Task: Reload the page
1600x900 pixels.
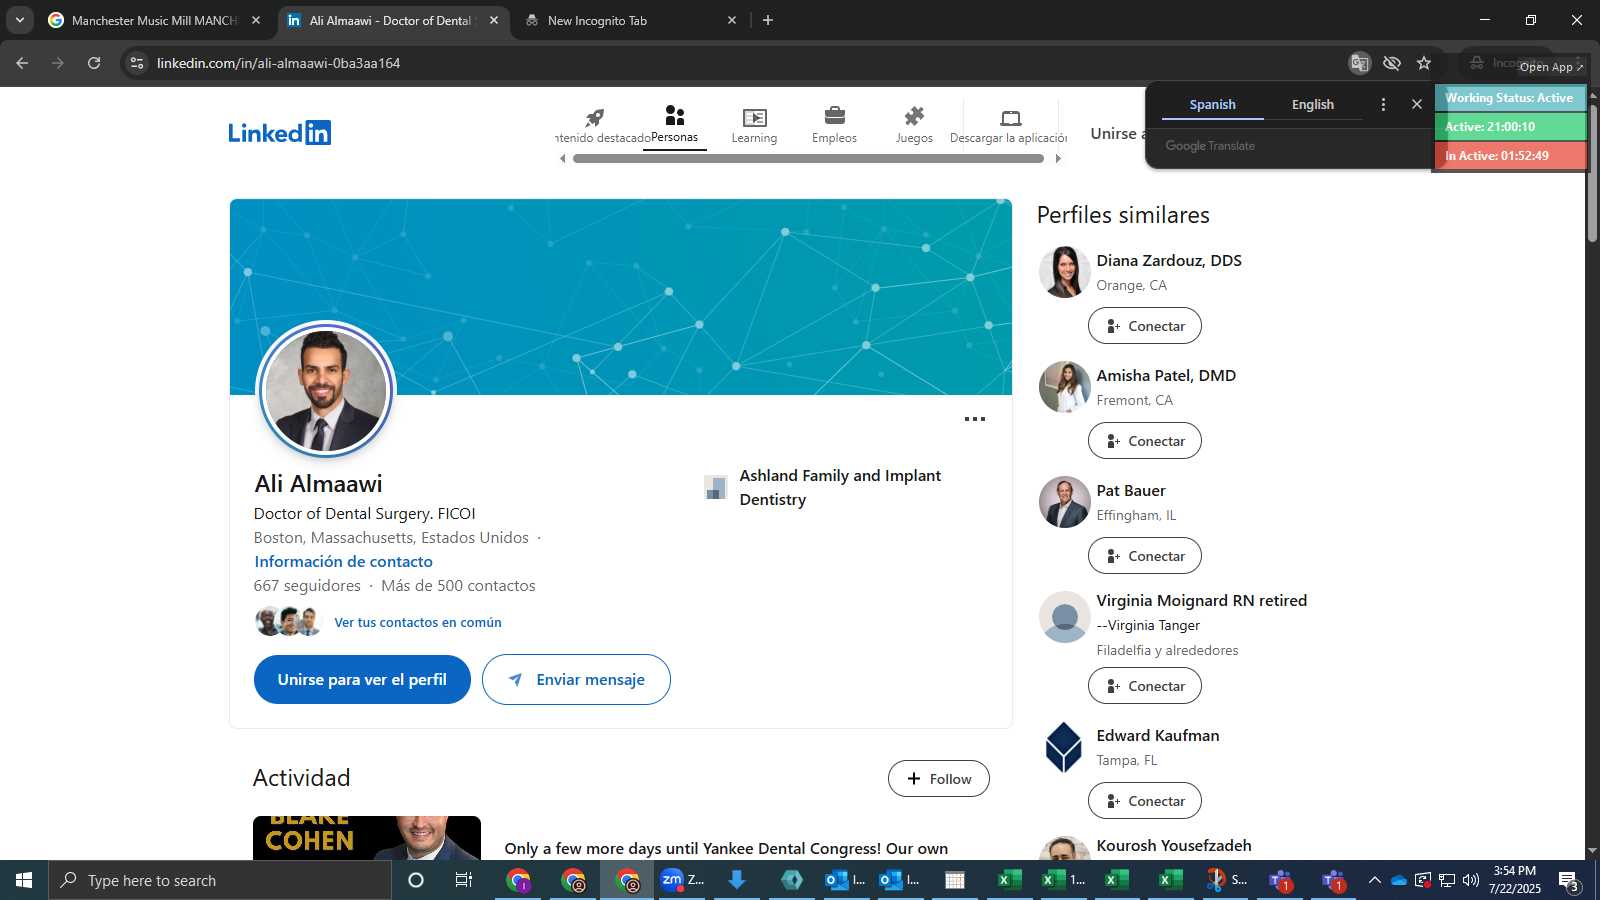Action: (x=94, y=63)
